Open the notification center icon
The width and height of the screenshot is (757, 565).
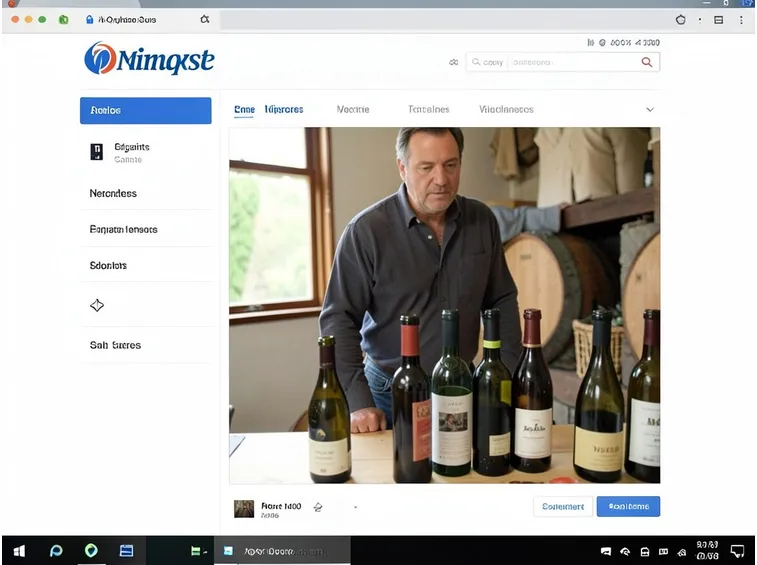[x=737, y=551]
